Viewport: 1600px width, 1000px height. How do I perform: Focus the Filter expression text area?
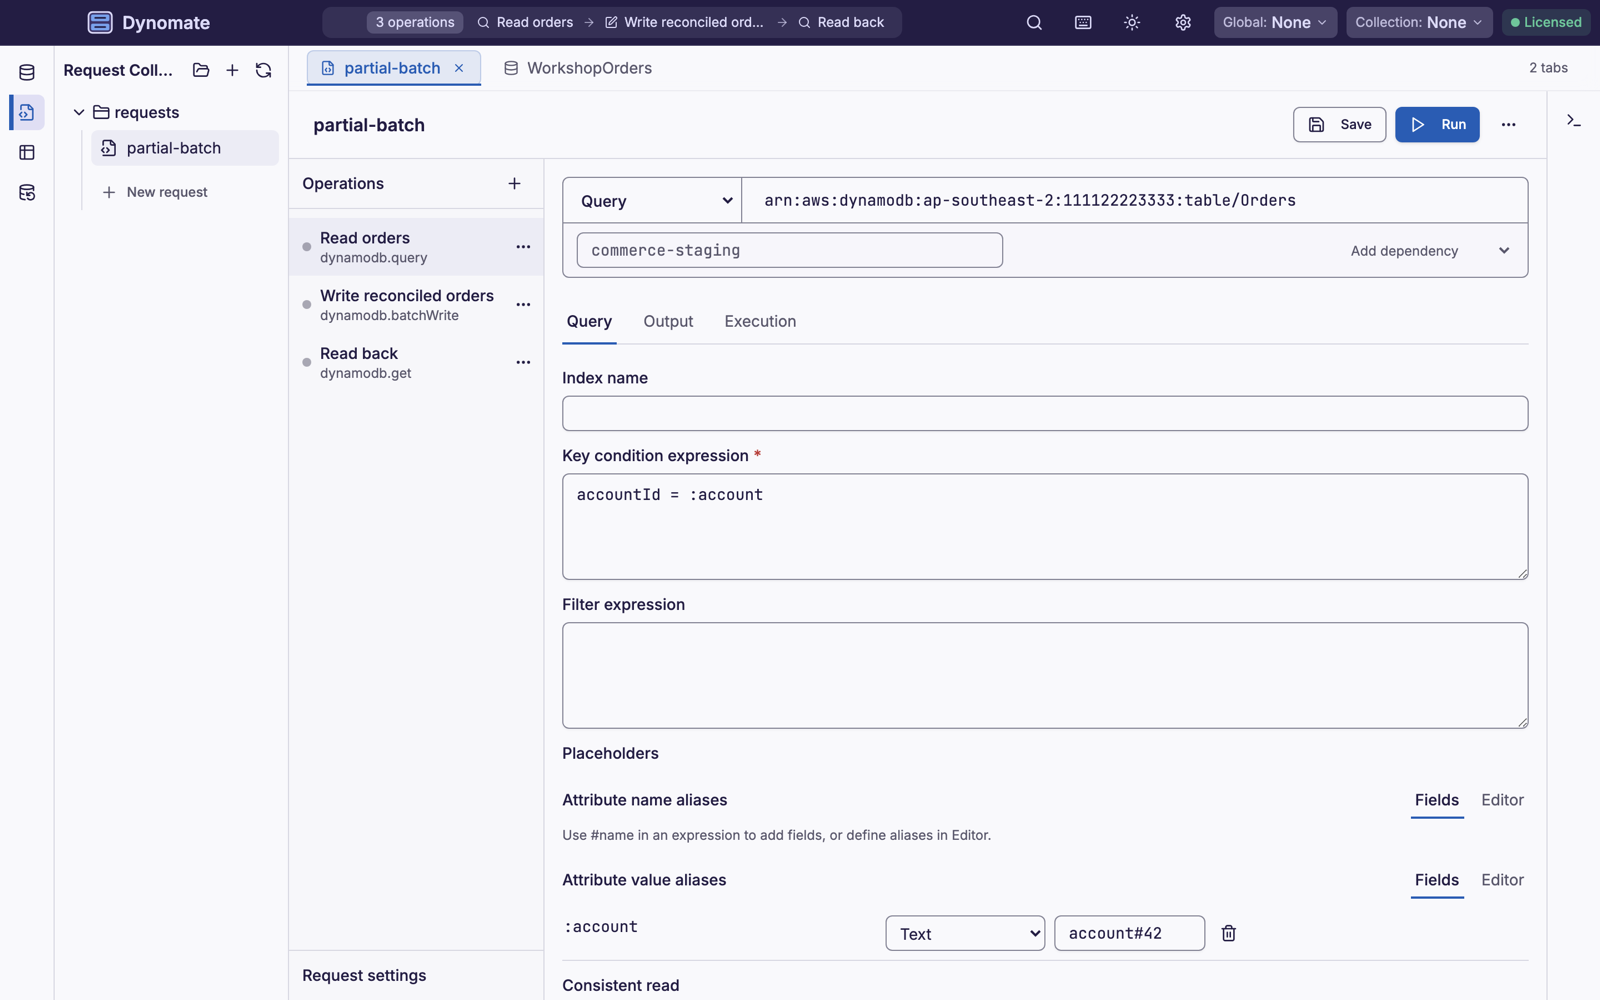click(1045, 675)
